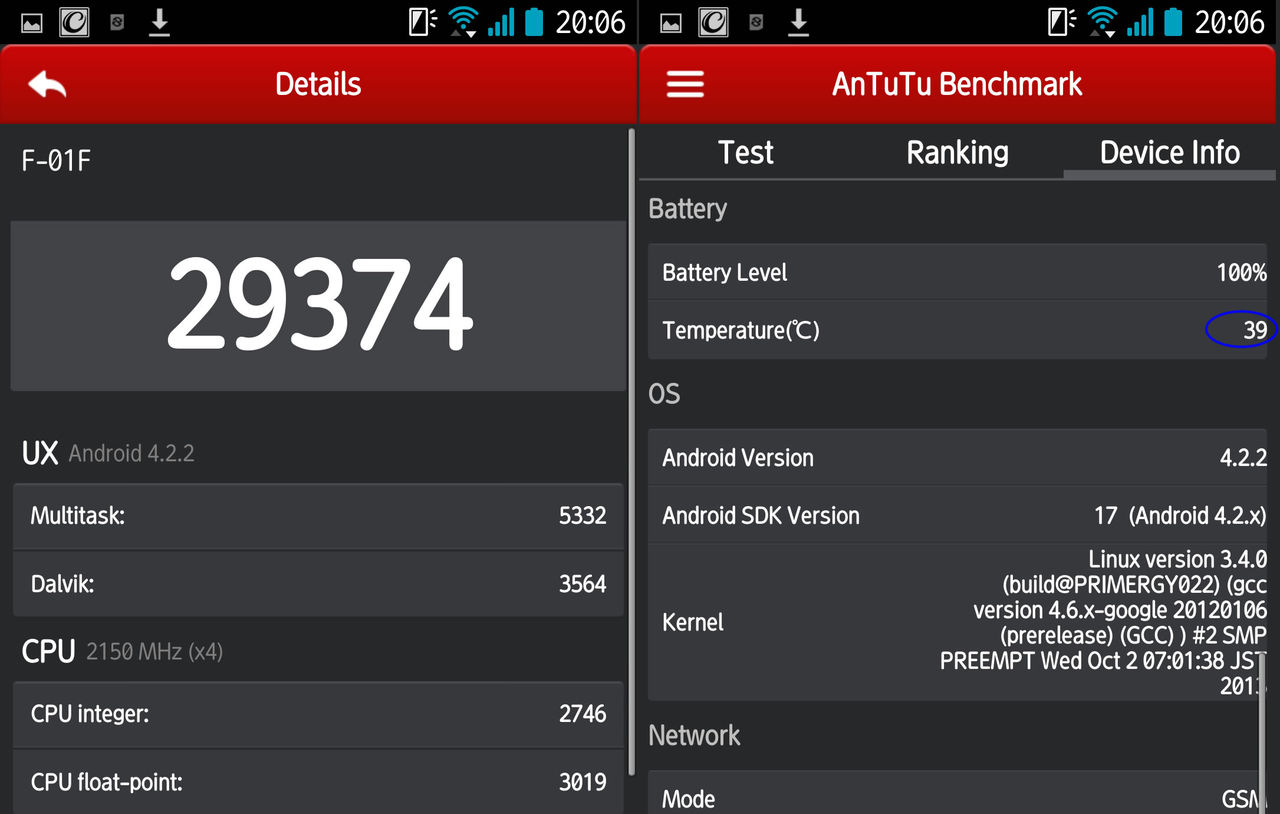Tap the C app notification icon on AnTuTu Benchmark screen
Screen dimensions: 1280x814
point(714,22)
